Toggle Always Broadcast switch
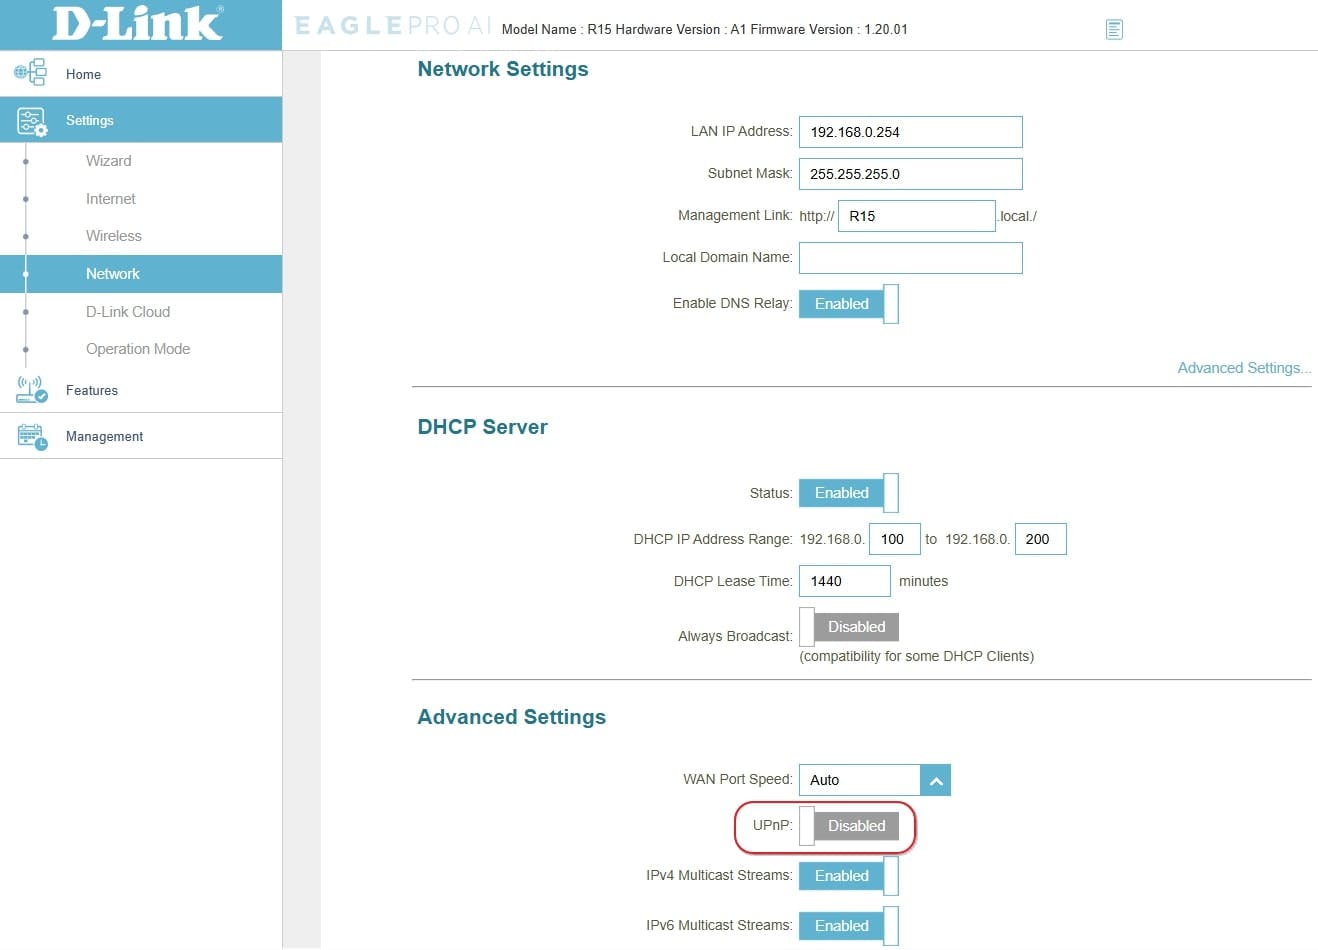The image size is (1318, 950). point(849,627)
